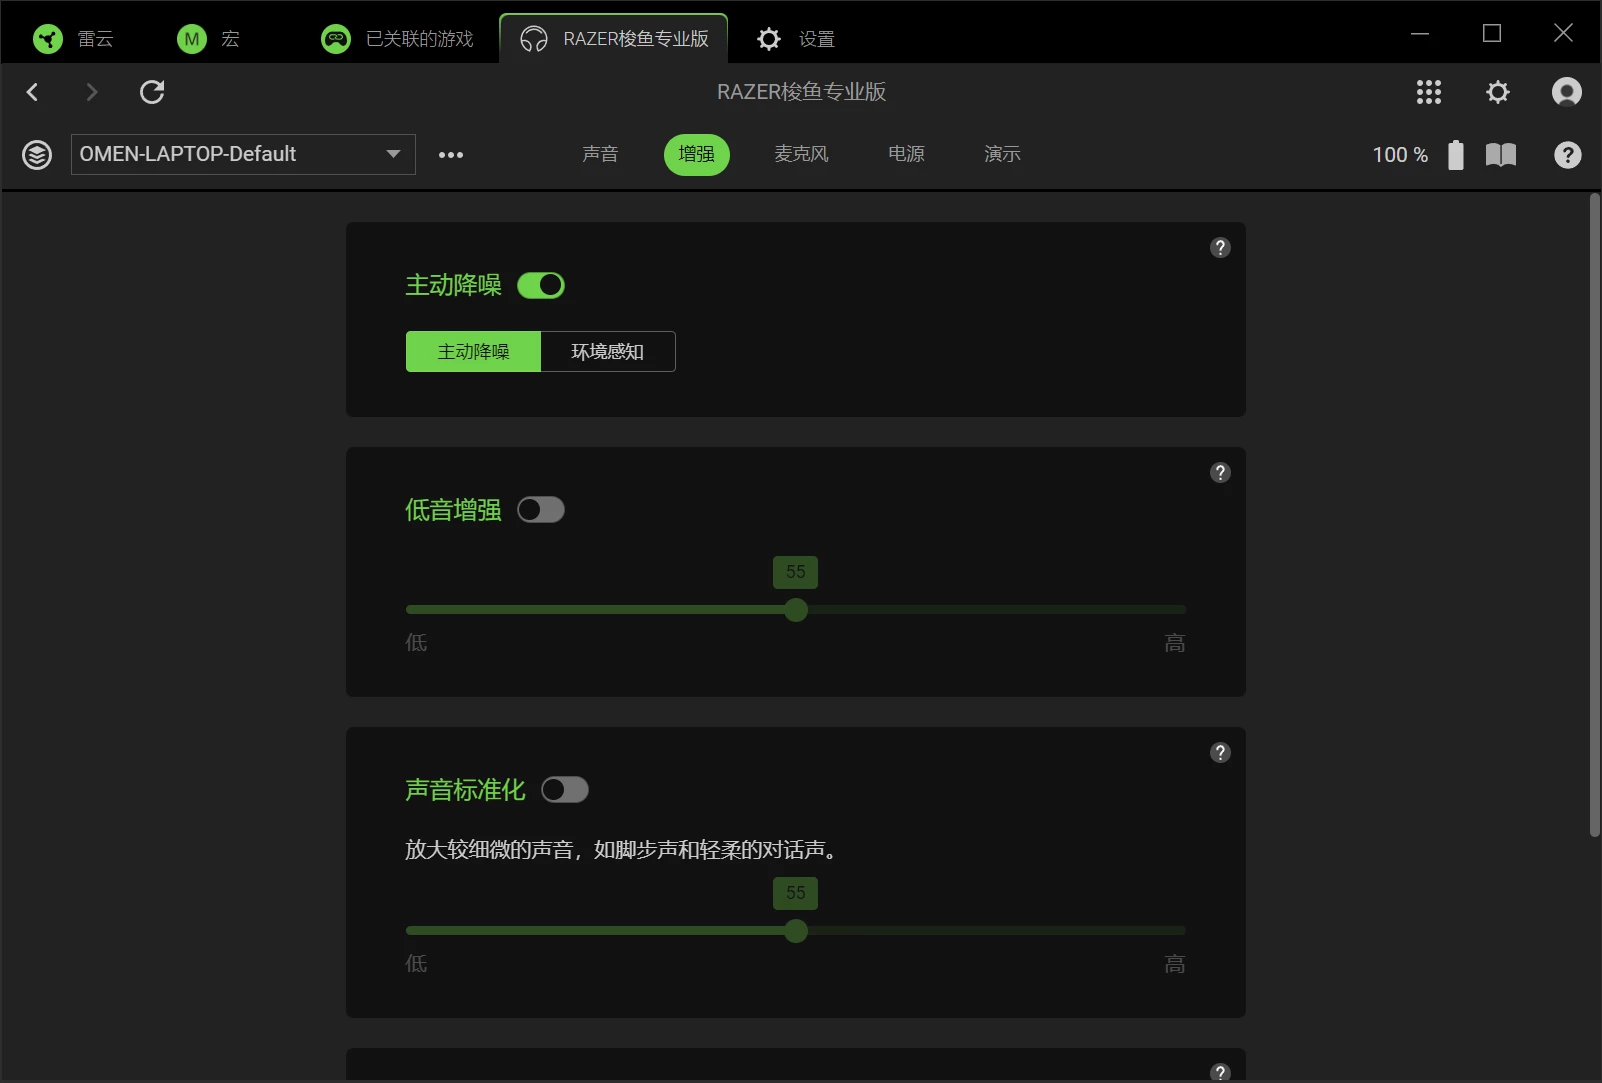Open the 已关联的游戏 gamepad icon
Viewport: 1602px width, 1083px height.
pyautogui.click(x=336, y=39)
